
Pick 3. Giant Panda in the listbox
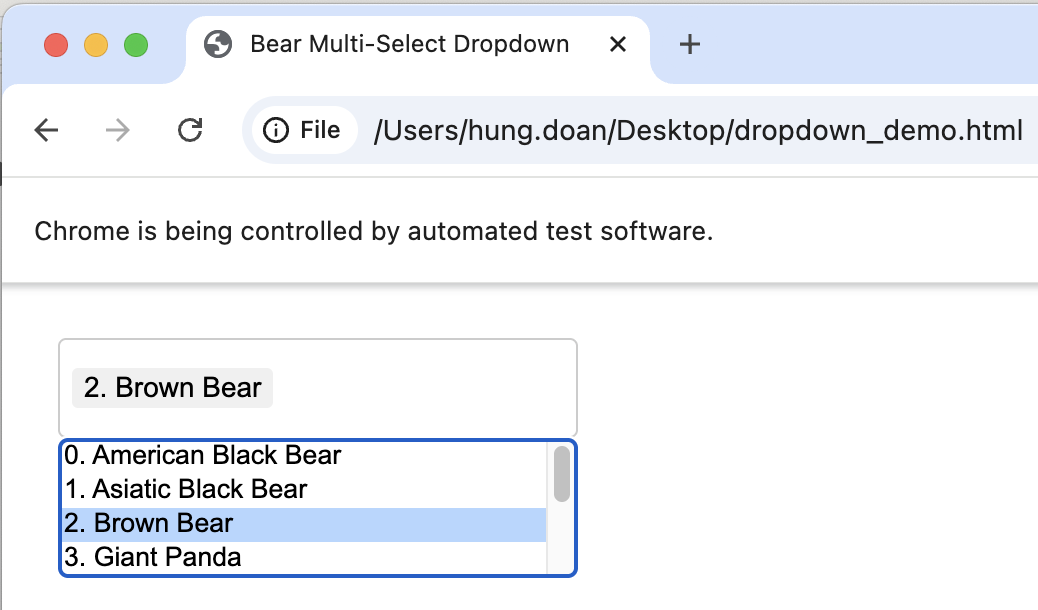[x=153, y=557]
